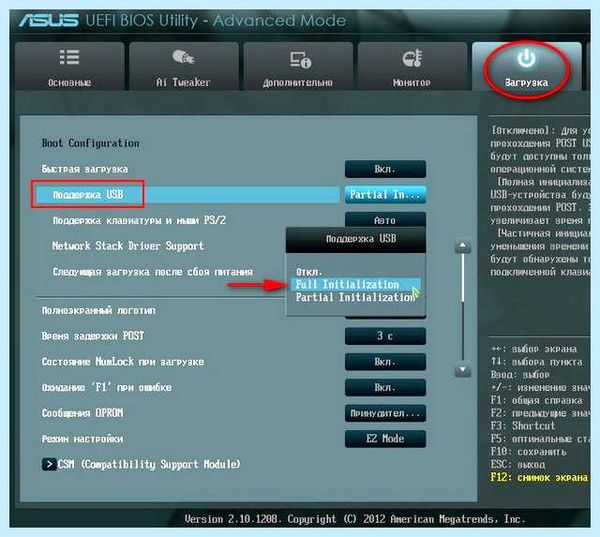Click the CSM arrow icon
This screenshot has height=537, width=600.
[x=49, y=464]
